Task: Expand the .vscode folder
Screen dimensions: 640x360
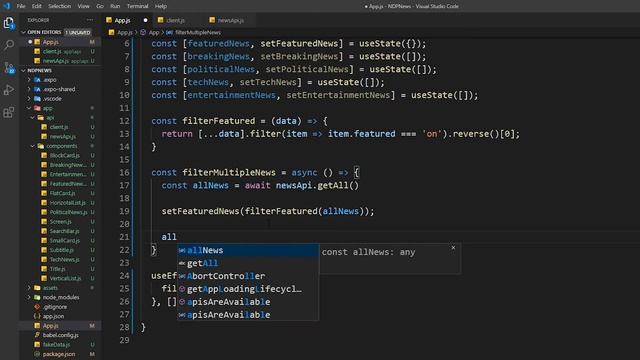Action: coord(60,98)
